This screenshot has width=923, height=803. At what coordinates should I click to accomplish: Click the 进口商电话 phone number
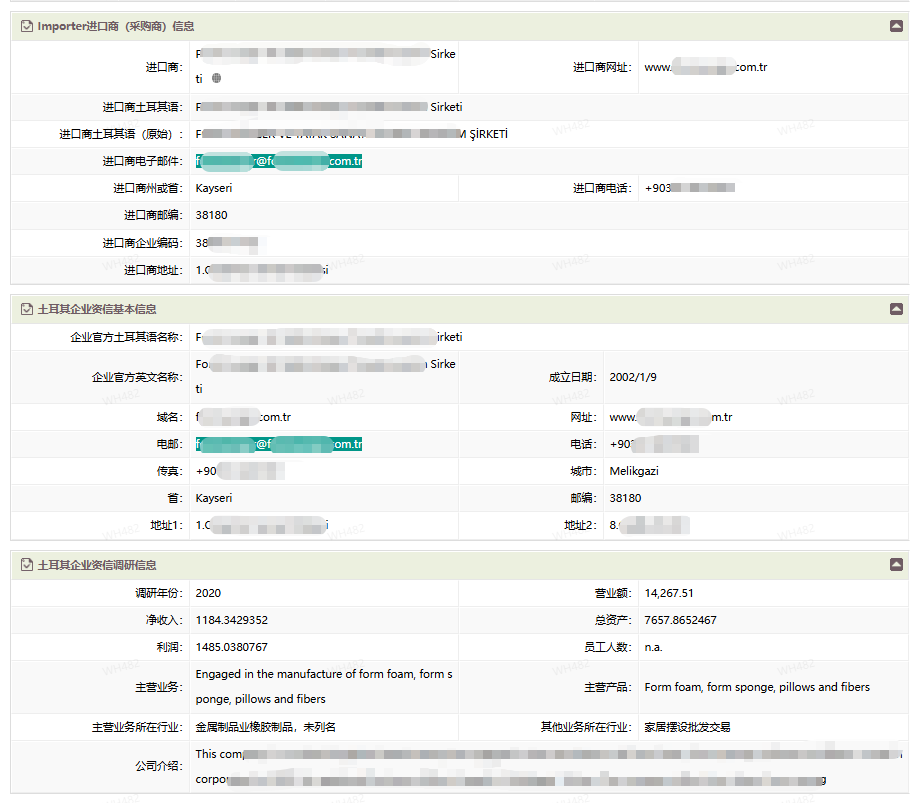click(690, 188)
